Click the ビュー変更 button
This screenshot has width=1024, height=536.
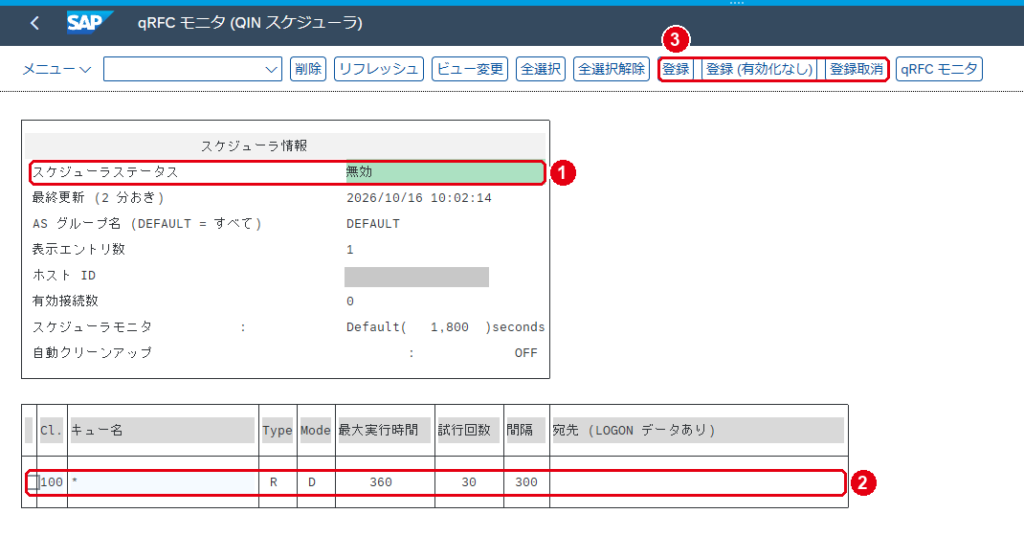(470, 69)
